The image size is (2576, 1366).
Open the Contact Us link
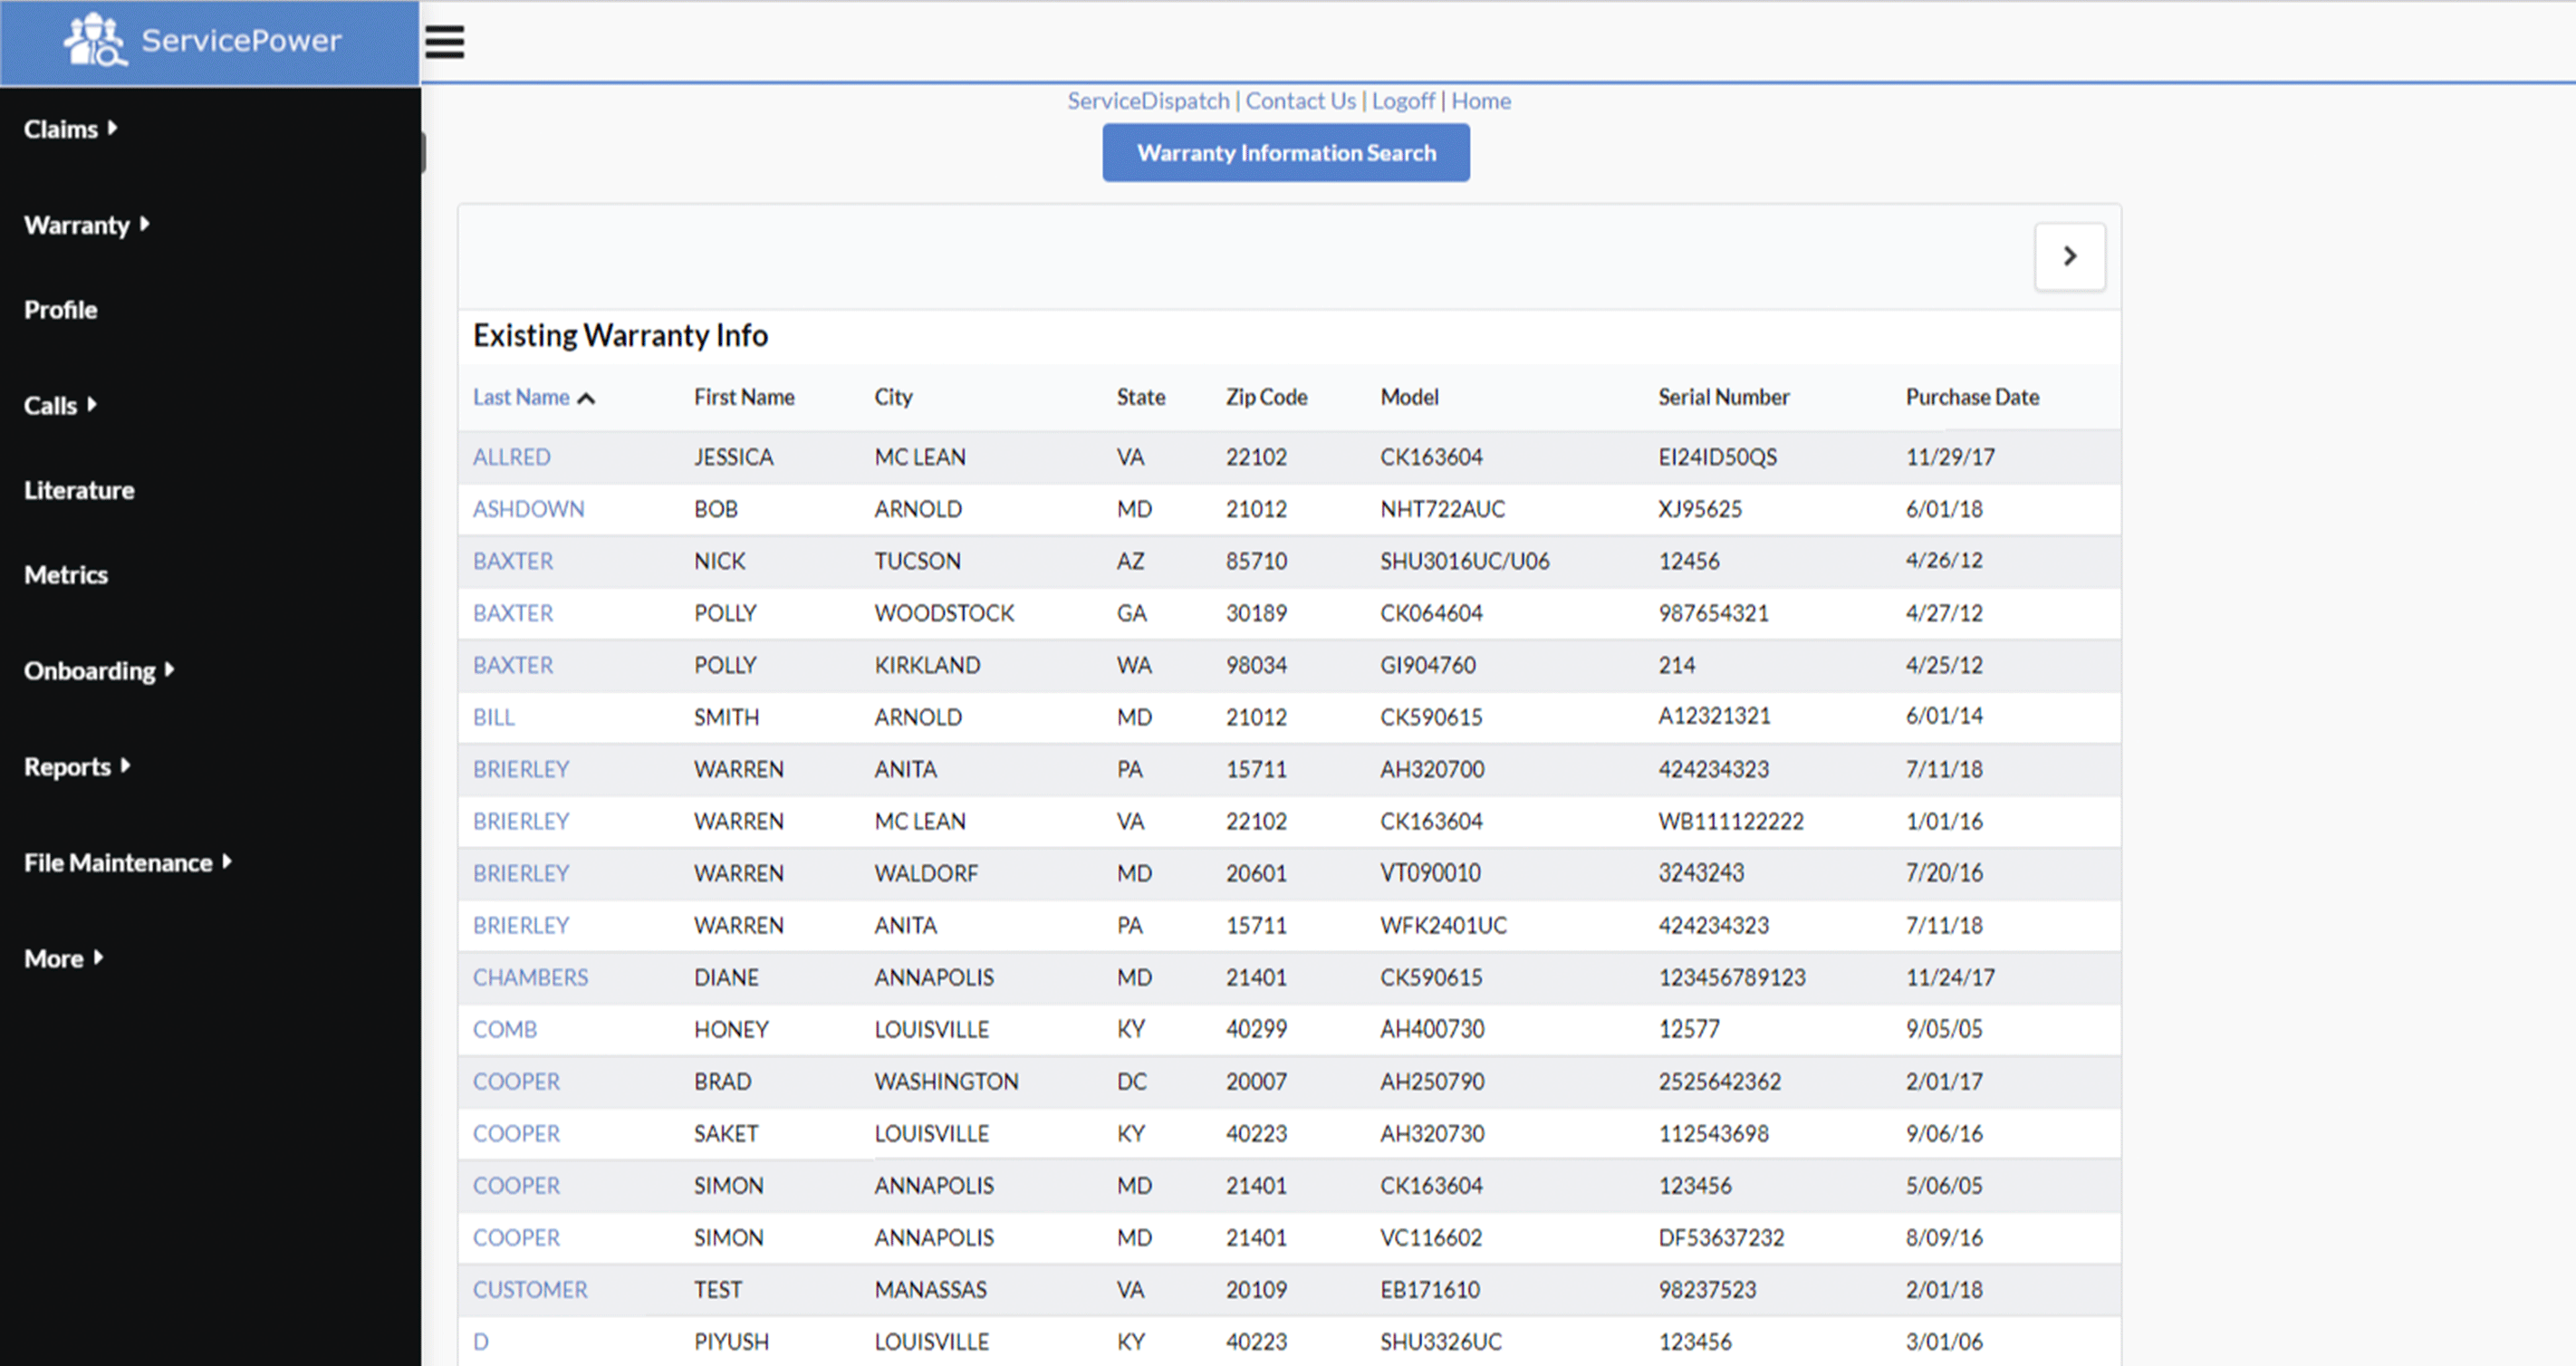pyautogui.click(x=1300, y=101)
